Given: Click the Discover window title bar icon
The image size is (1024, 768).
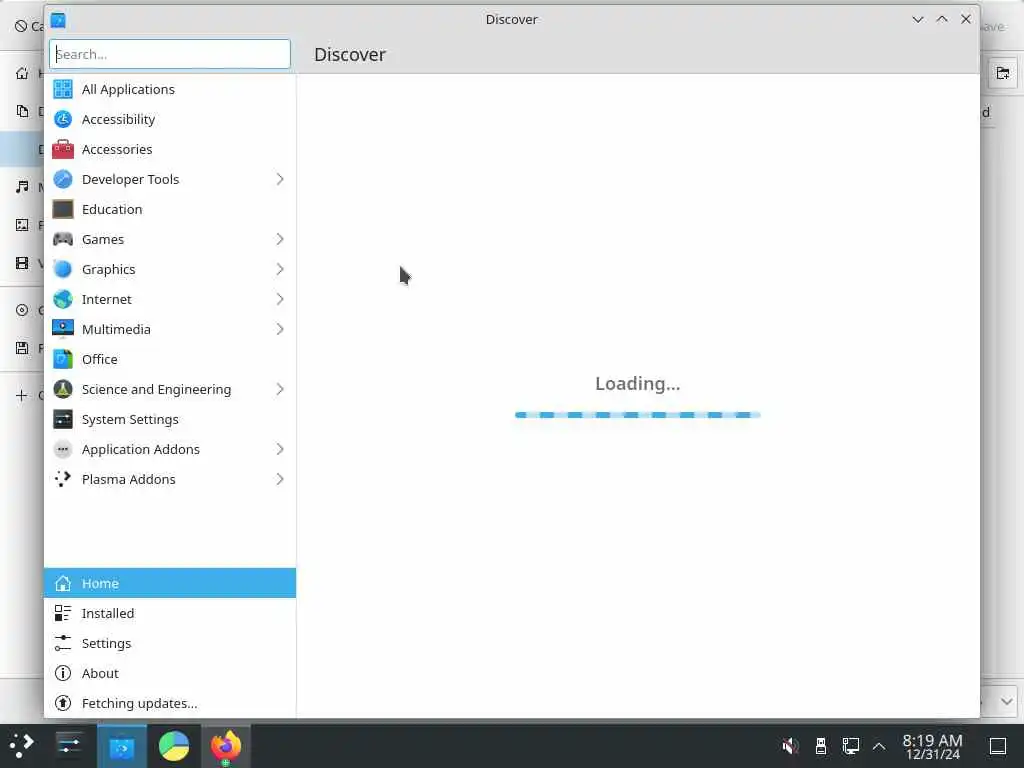Looking at the screenshot, I should 58,20.
